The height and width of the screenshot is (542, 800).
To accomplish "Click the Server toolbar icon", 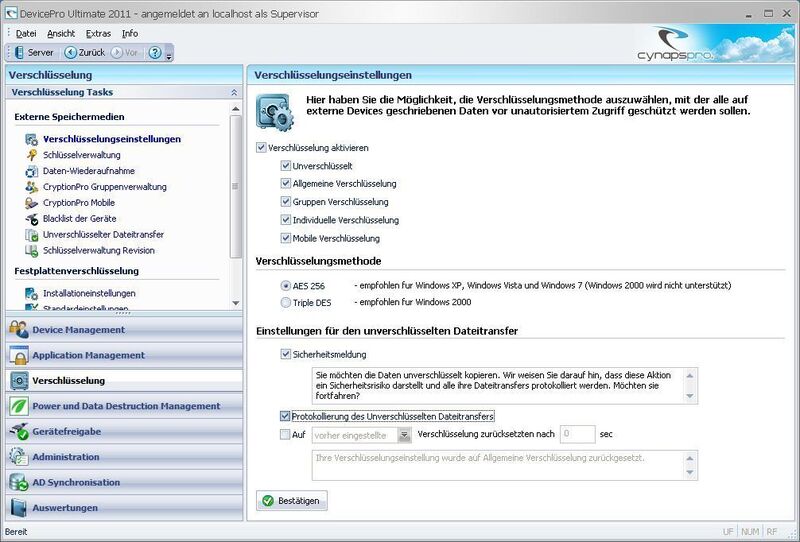I will coord(19,53).
